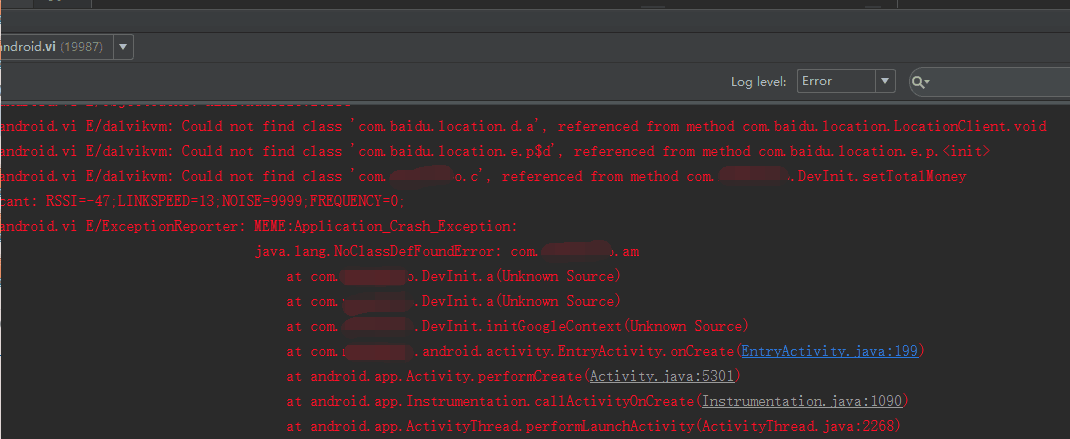The height and width of the screenshot is (439, 1070).
Task: Click the search magnifier icon
Action: pyautogui.click(x=919, y=81)
